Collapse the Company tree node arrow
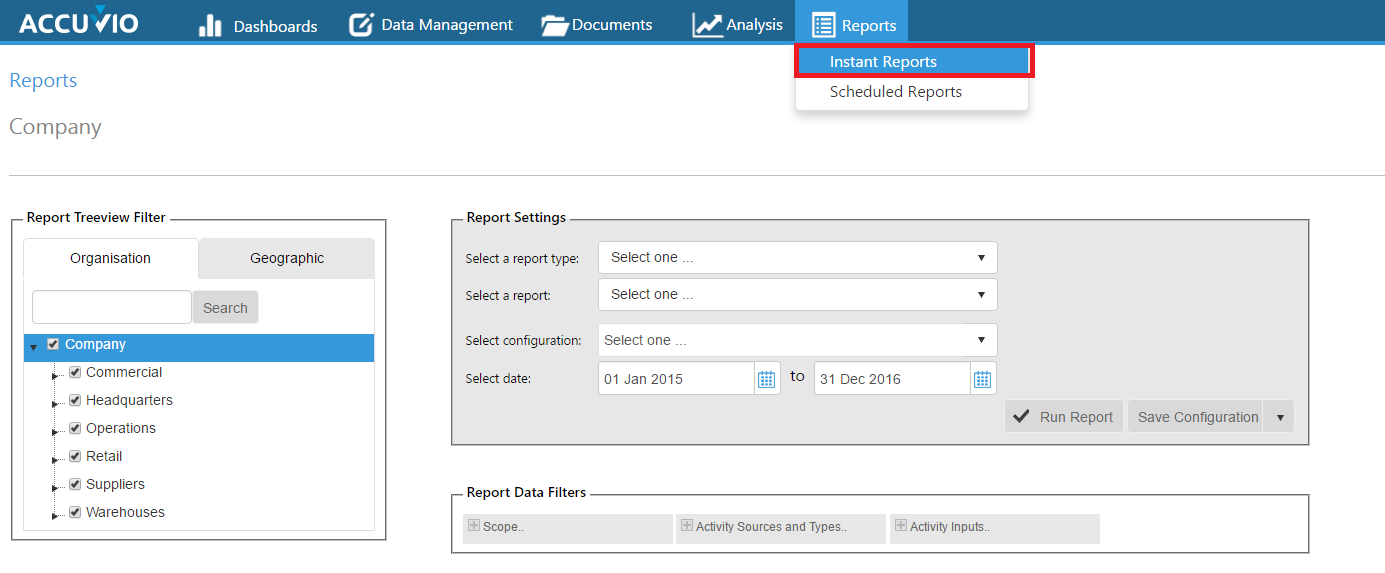The height and width of the screenshot is (573, 1385). 34,347
